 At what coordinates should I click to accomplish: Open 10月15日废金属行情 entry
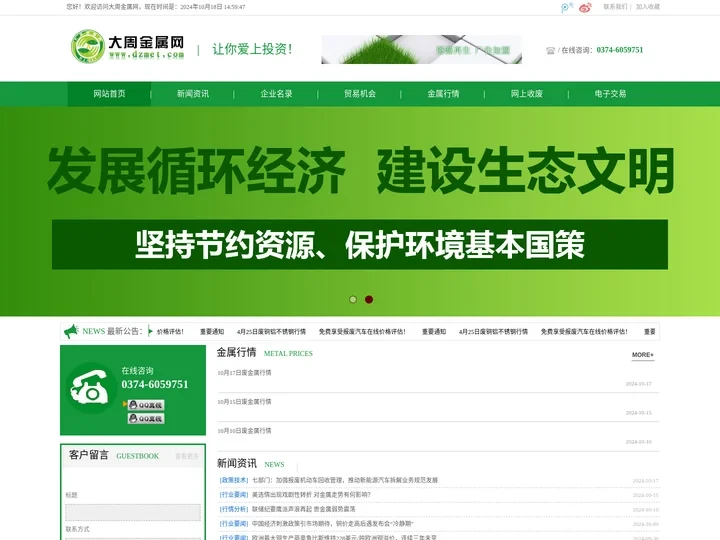click(x=244, y=402)
